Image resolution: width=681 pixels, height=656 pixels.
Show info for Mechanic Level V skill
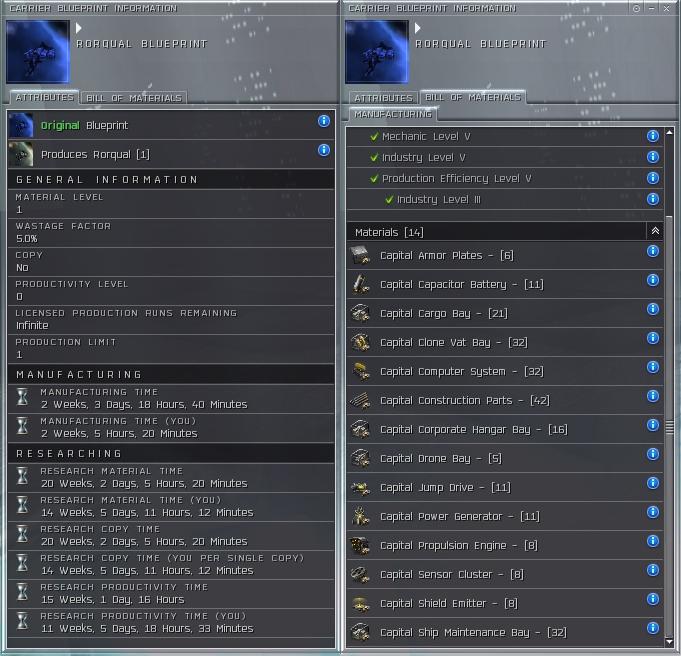coord(652,136)
